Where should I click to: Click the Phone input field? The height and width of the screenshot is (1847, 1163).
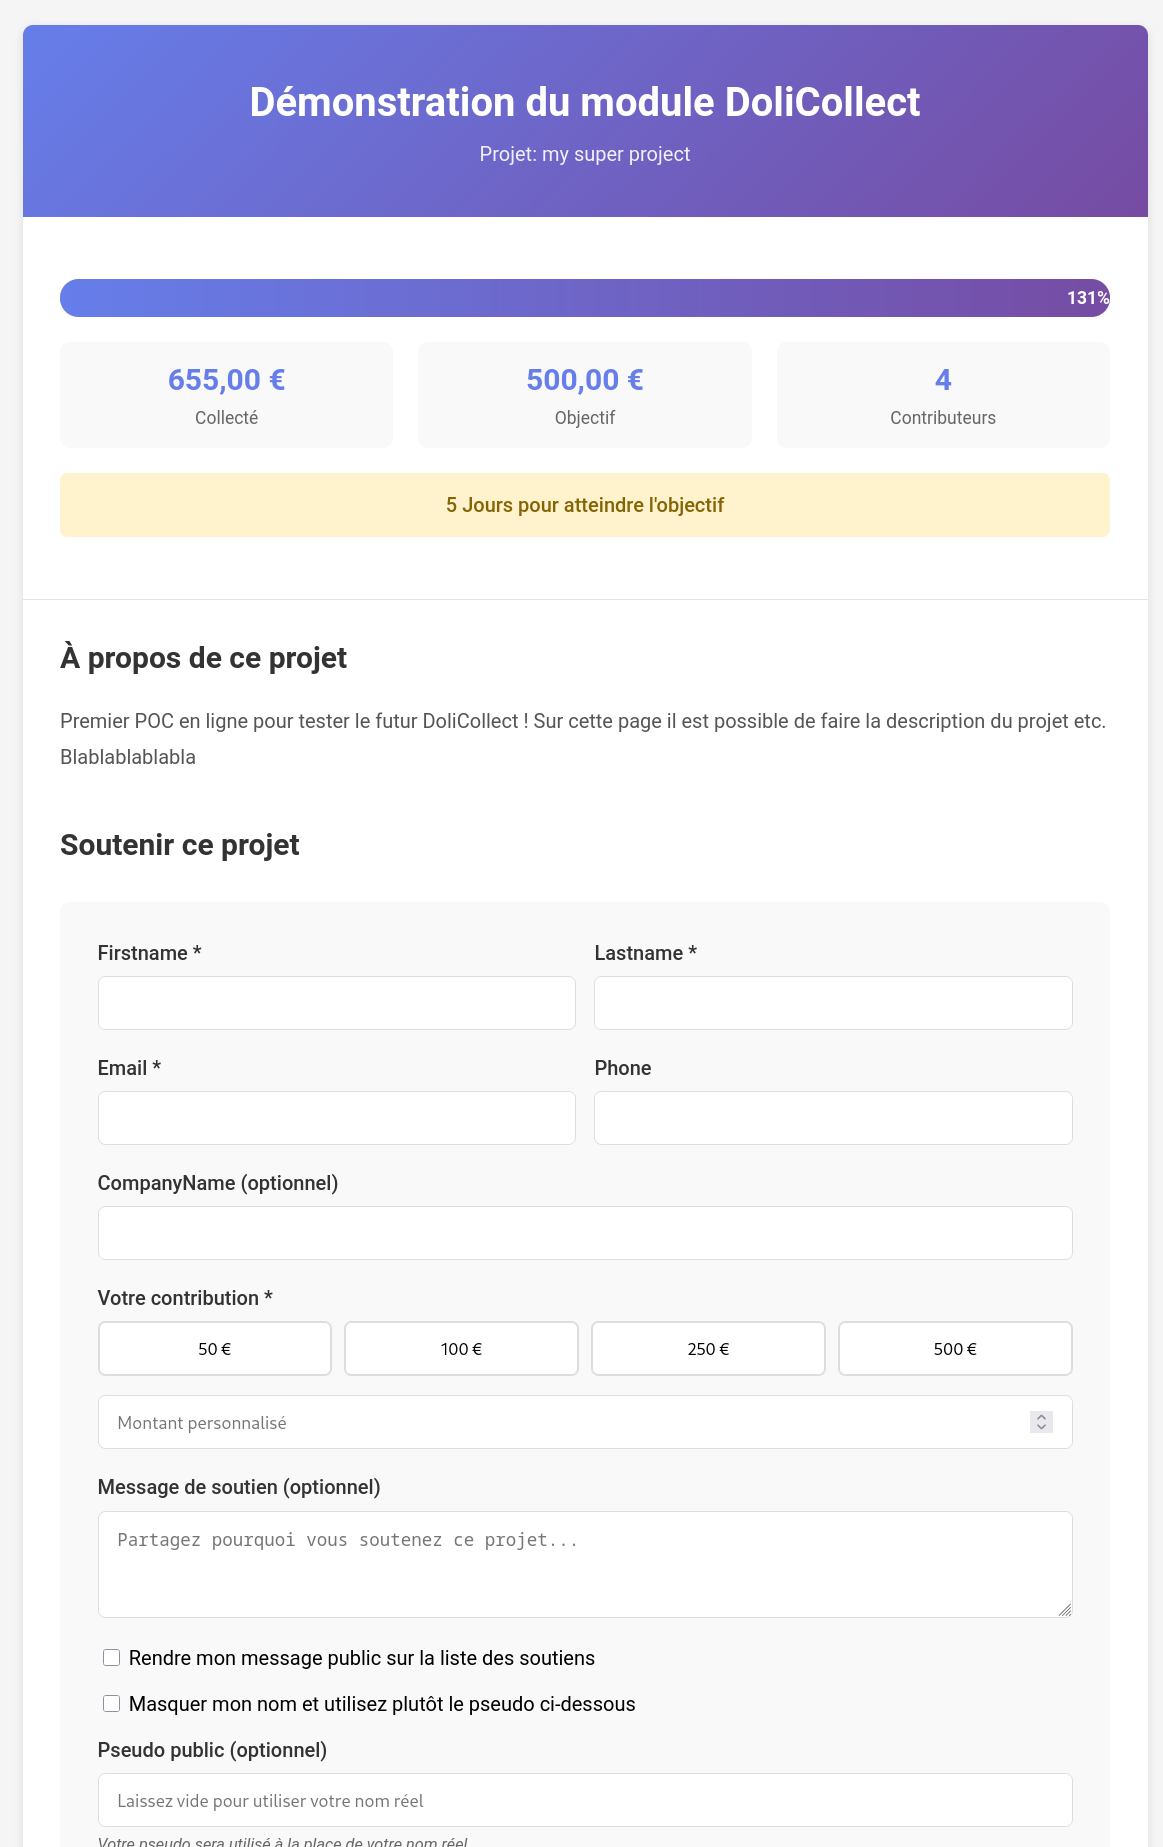833,1118
